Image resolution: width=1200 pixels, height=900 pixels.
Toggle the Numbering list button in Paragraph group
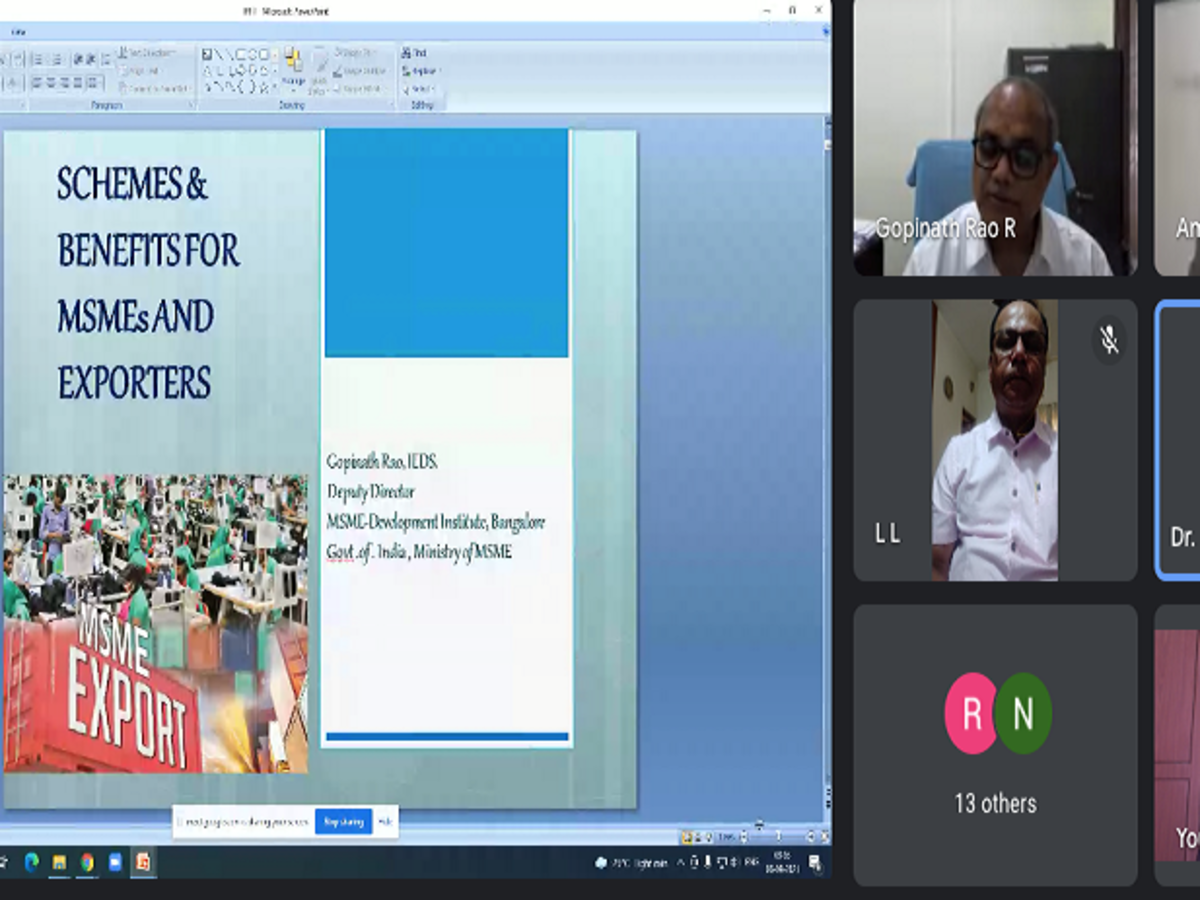[56, 59]
